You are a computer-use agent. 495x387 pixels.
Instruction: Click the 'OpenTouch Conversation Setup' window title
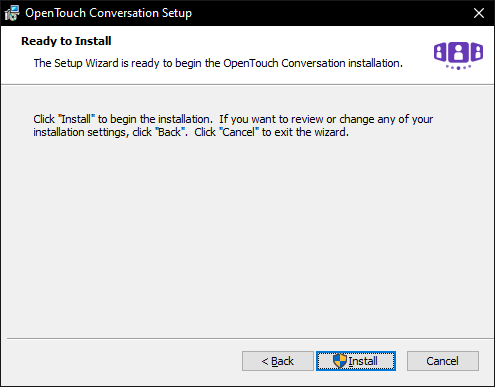108,13
